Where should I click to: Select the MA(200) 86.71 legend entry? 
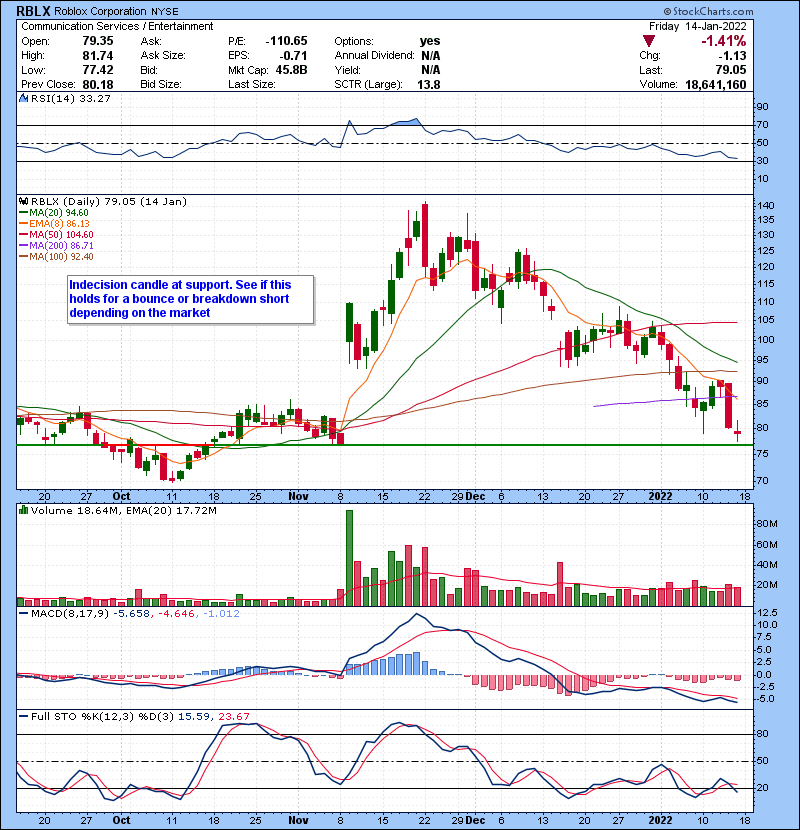(56, 246)
